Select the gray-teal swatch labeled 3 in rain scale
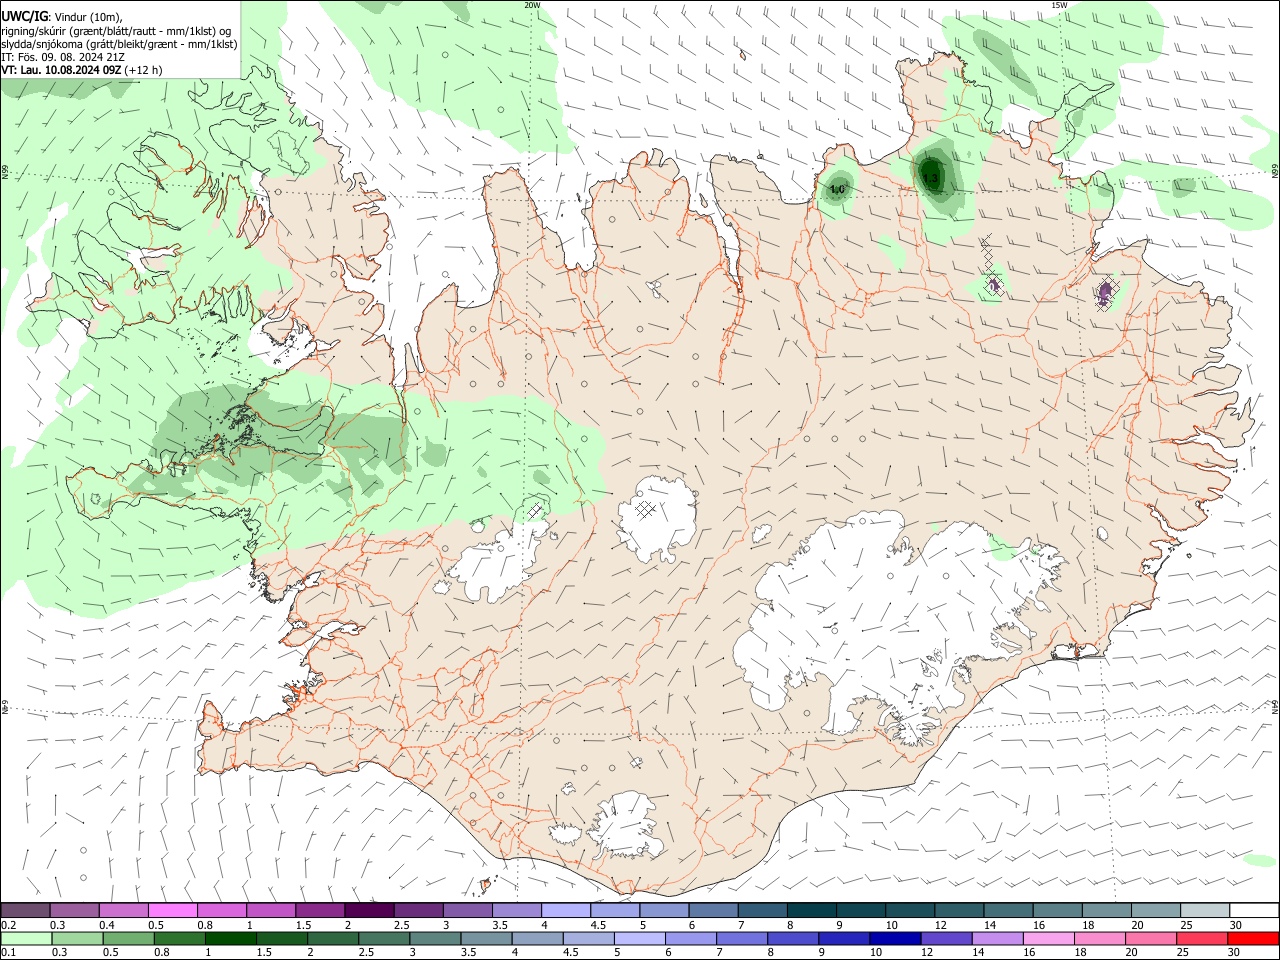Screen dimensions: 1280x960 (434, 939)
